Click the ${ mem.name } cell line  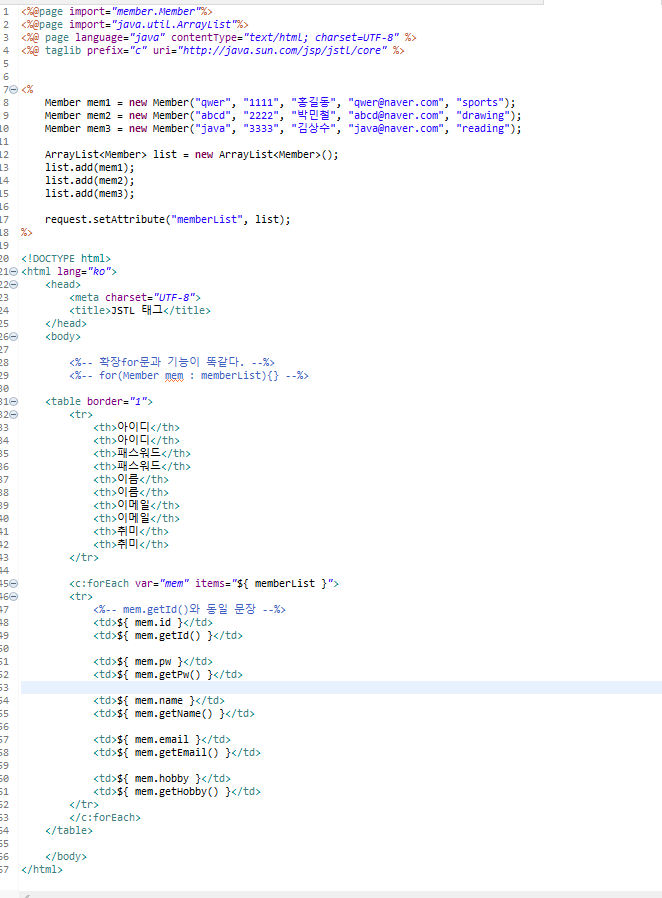coord(159,700)
